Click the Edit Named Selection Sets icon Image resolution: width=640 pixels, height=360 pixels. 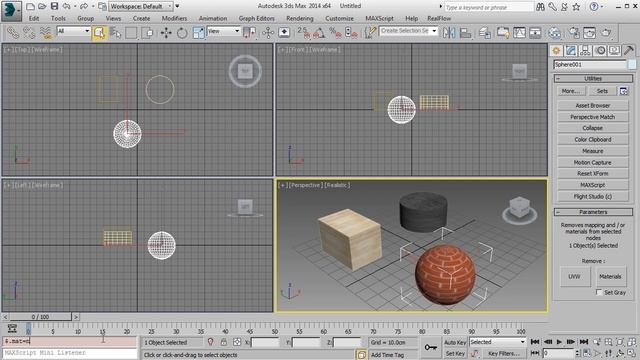coord(369,33)
